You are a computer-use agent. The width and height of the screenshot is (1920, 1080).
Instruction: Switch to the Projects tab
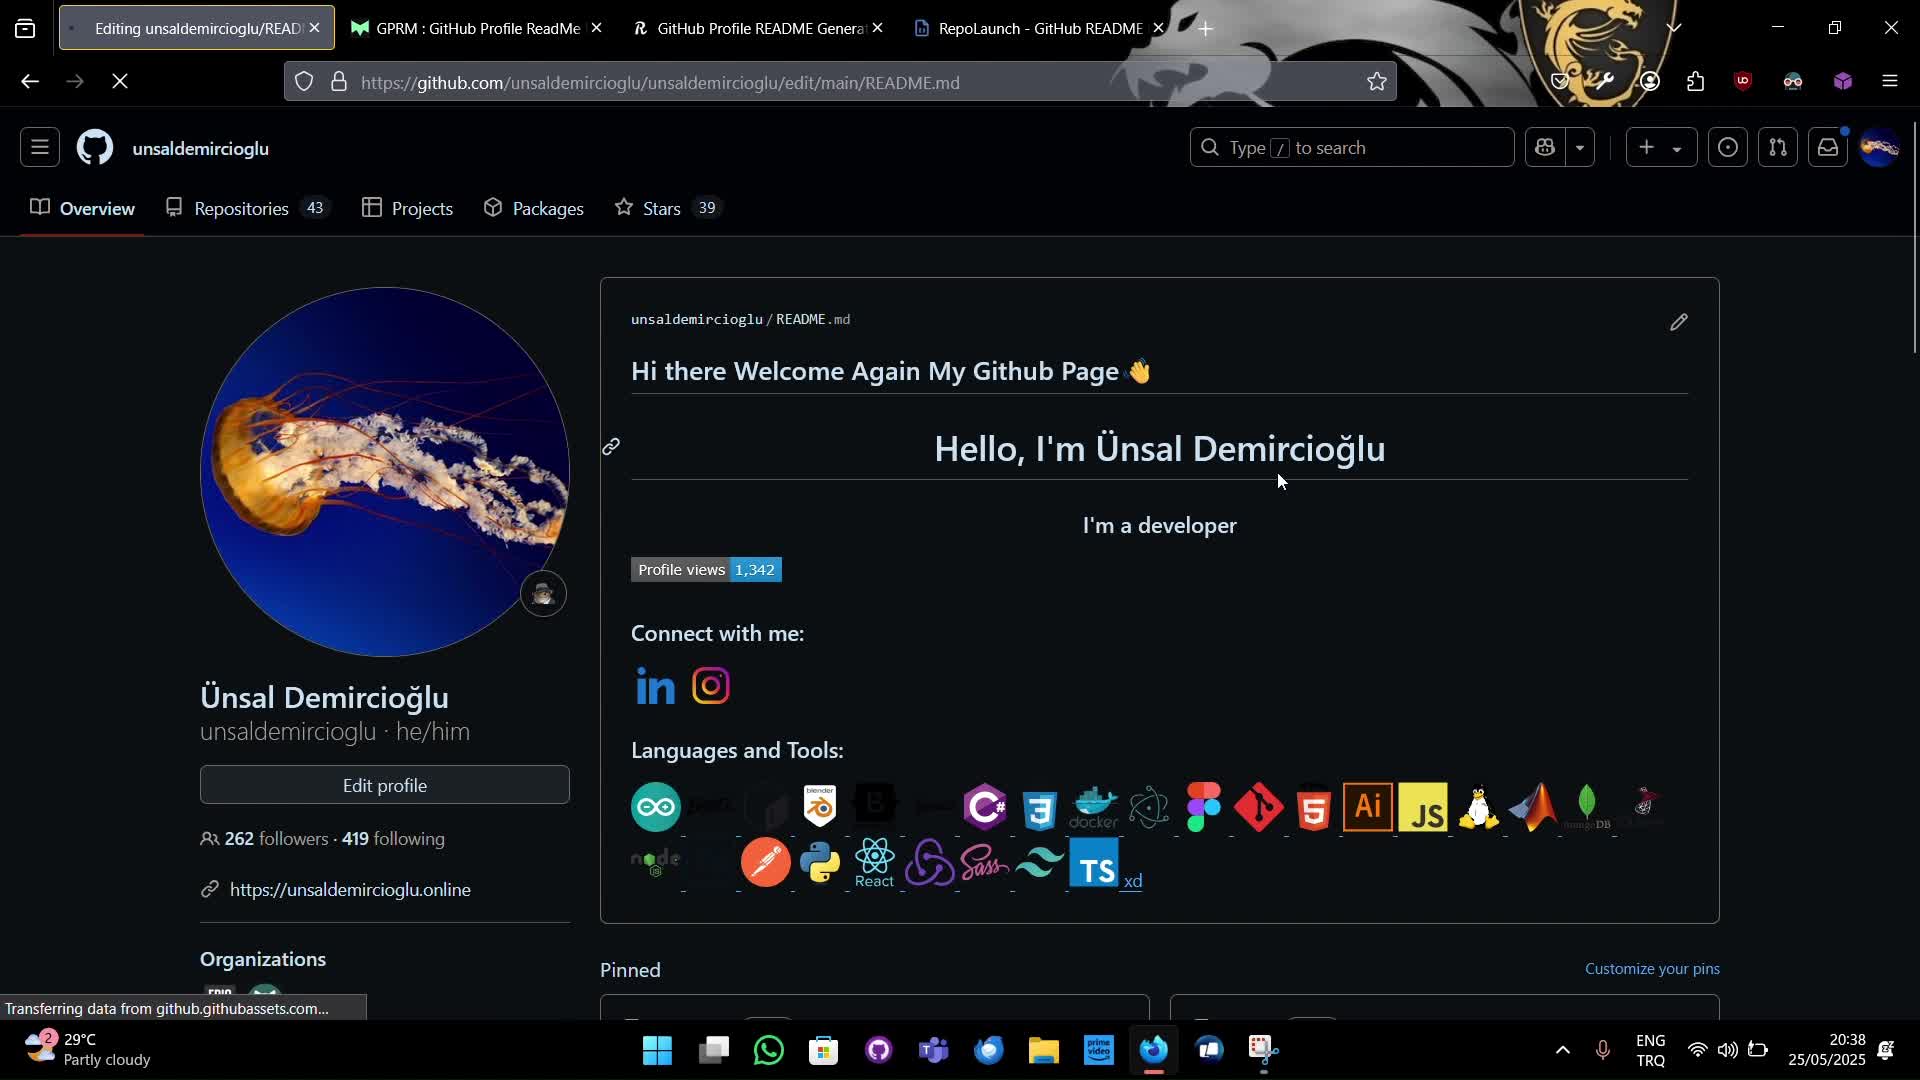pyautogui.click(x=407, y=208)
